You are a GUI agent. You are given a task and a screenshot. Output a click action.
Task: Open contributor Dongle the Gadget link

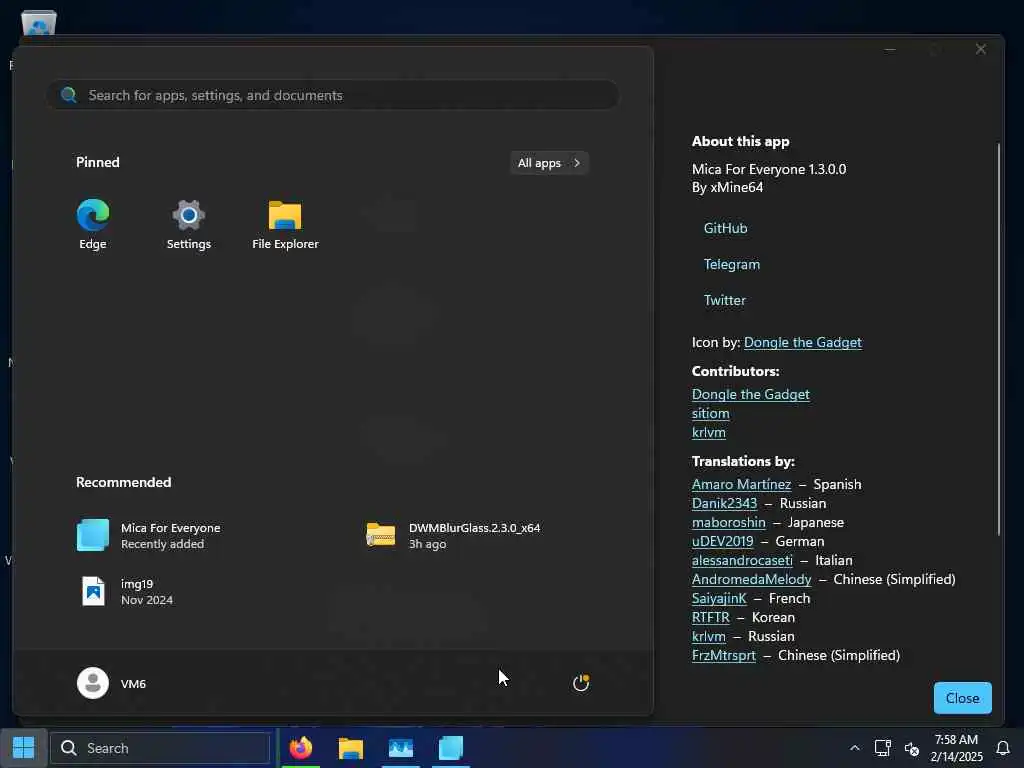point(750,394)
